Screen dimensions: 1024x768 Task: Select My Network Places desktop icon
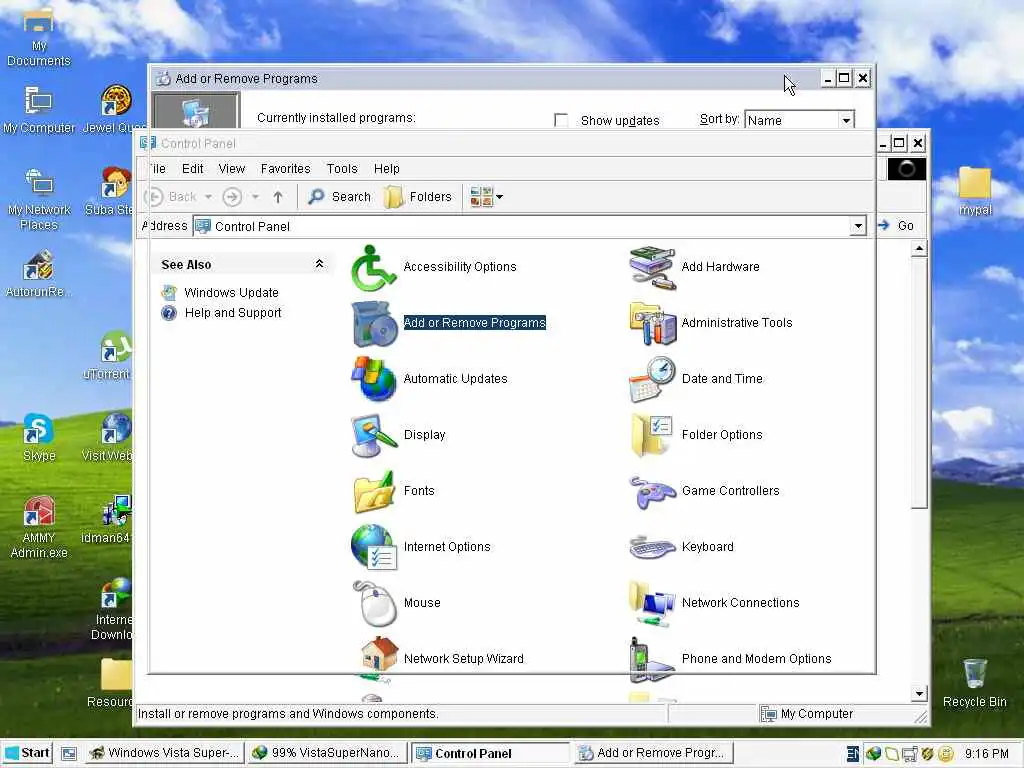tap(39, 200)
